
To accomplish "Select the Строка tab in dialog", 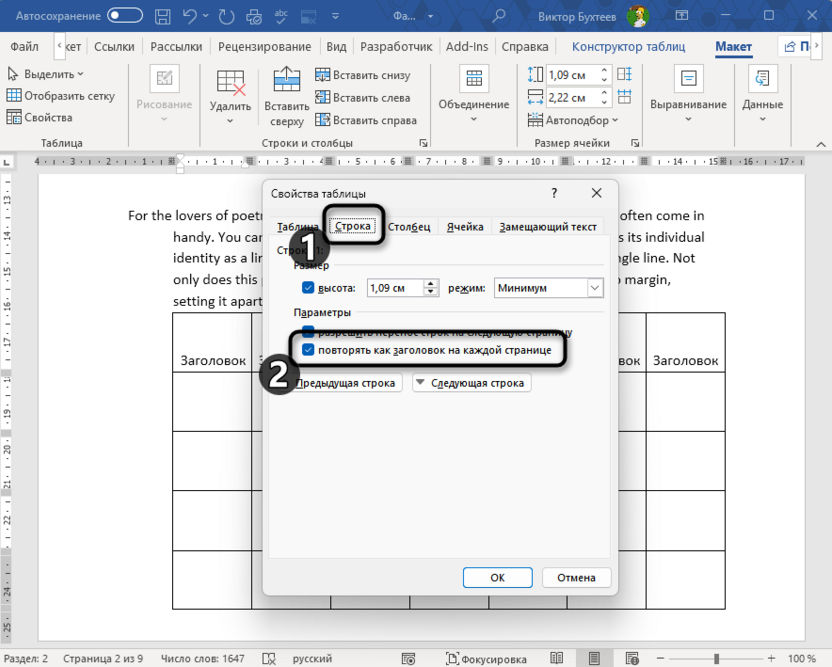I will [352, 226].
